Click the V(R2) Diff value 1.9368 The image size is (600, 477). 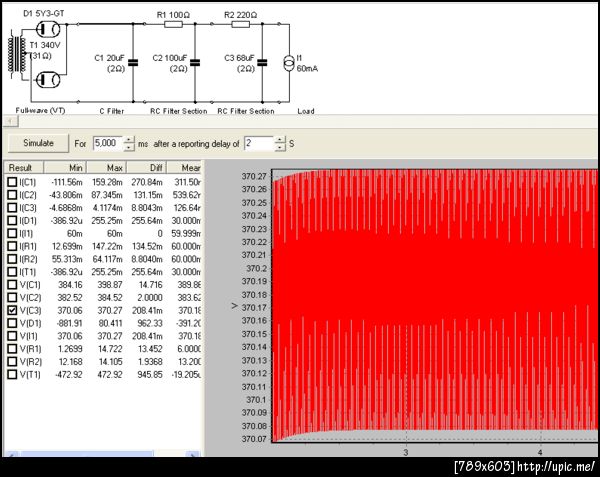pos(148,361)
